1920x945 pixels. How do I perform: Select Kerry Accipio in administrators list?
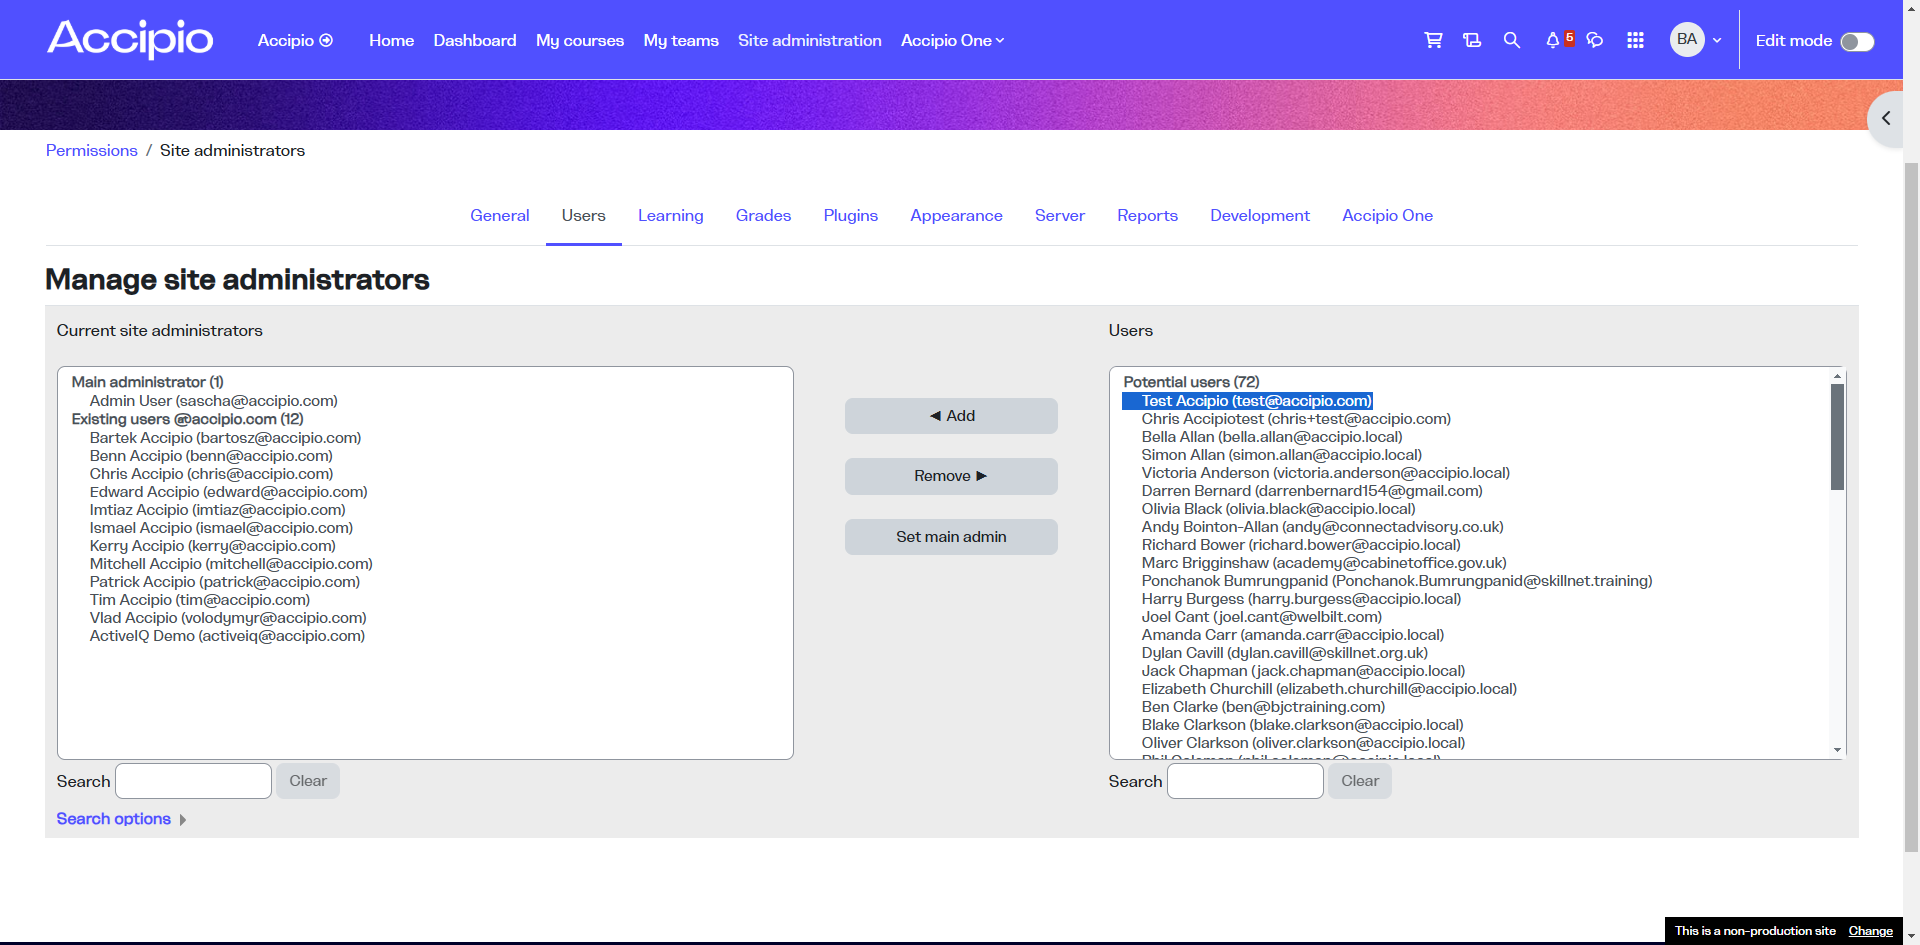(x=213, y=546)
